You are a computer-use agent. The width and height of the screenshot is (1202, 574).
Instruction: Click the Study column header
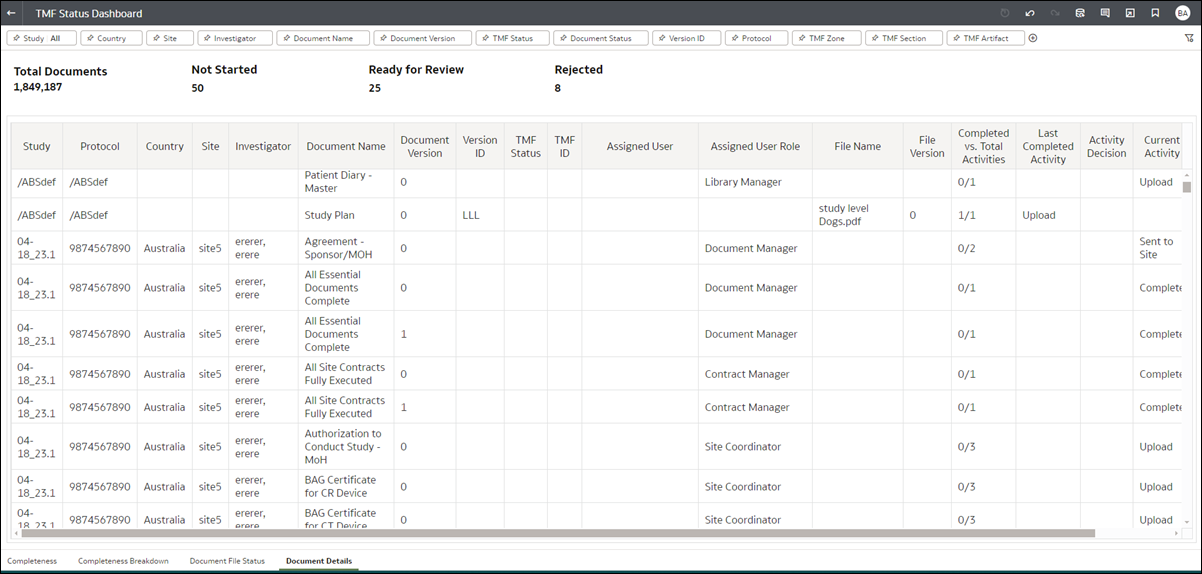(x=37, y=146)
